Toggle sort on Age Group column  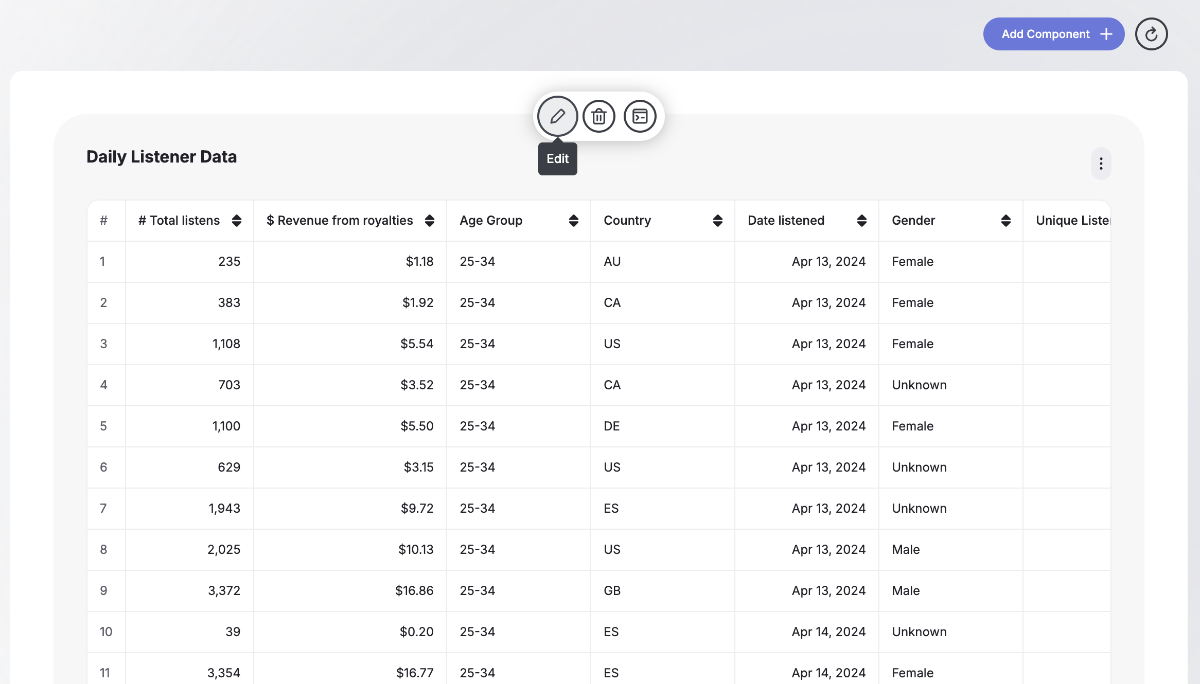pos(573,221)
